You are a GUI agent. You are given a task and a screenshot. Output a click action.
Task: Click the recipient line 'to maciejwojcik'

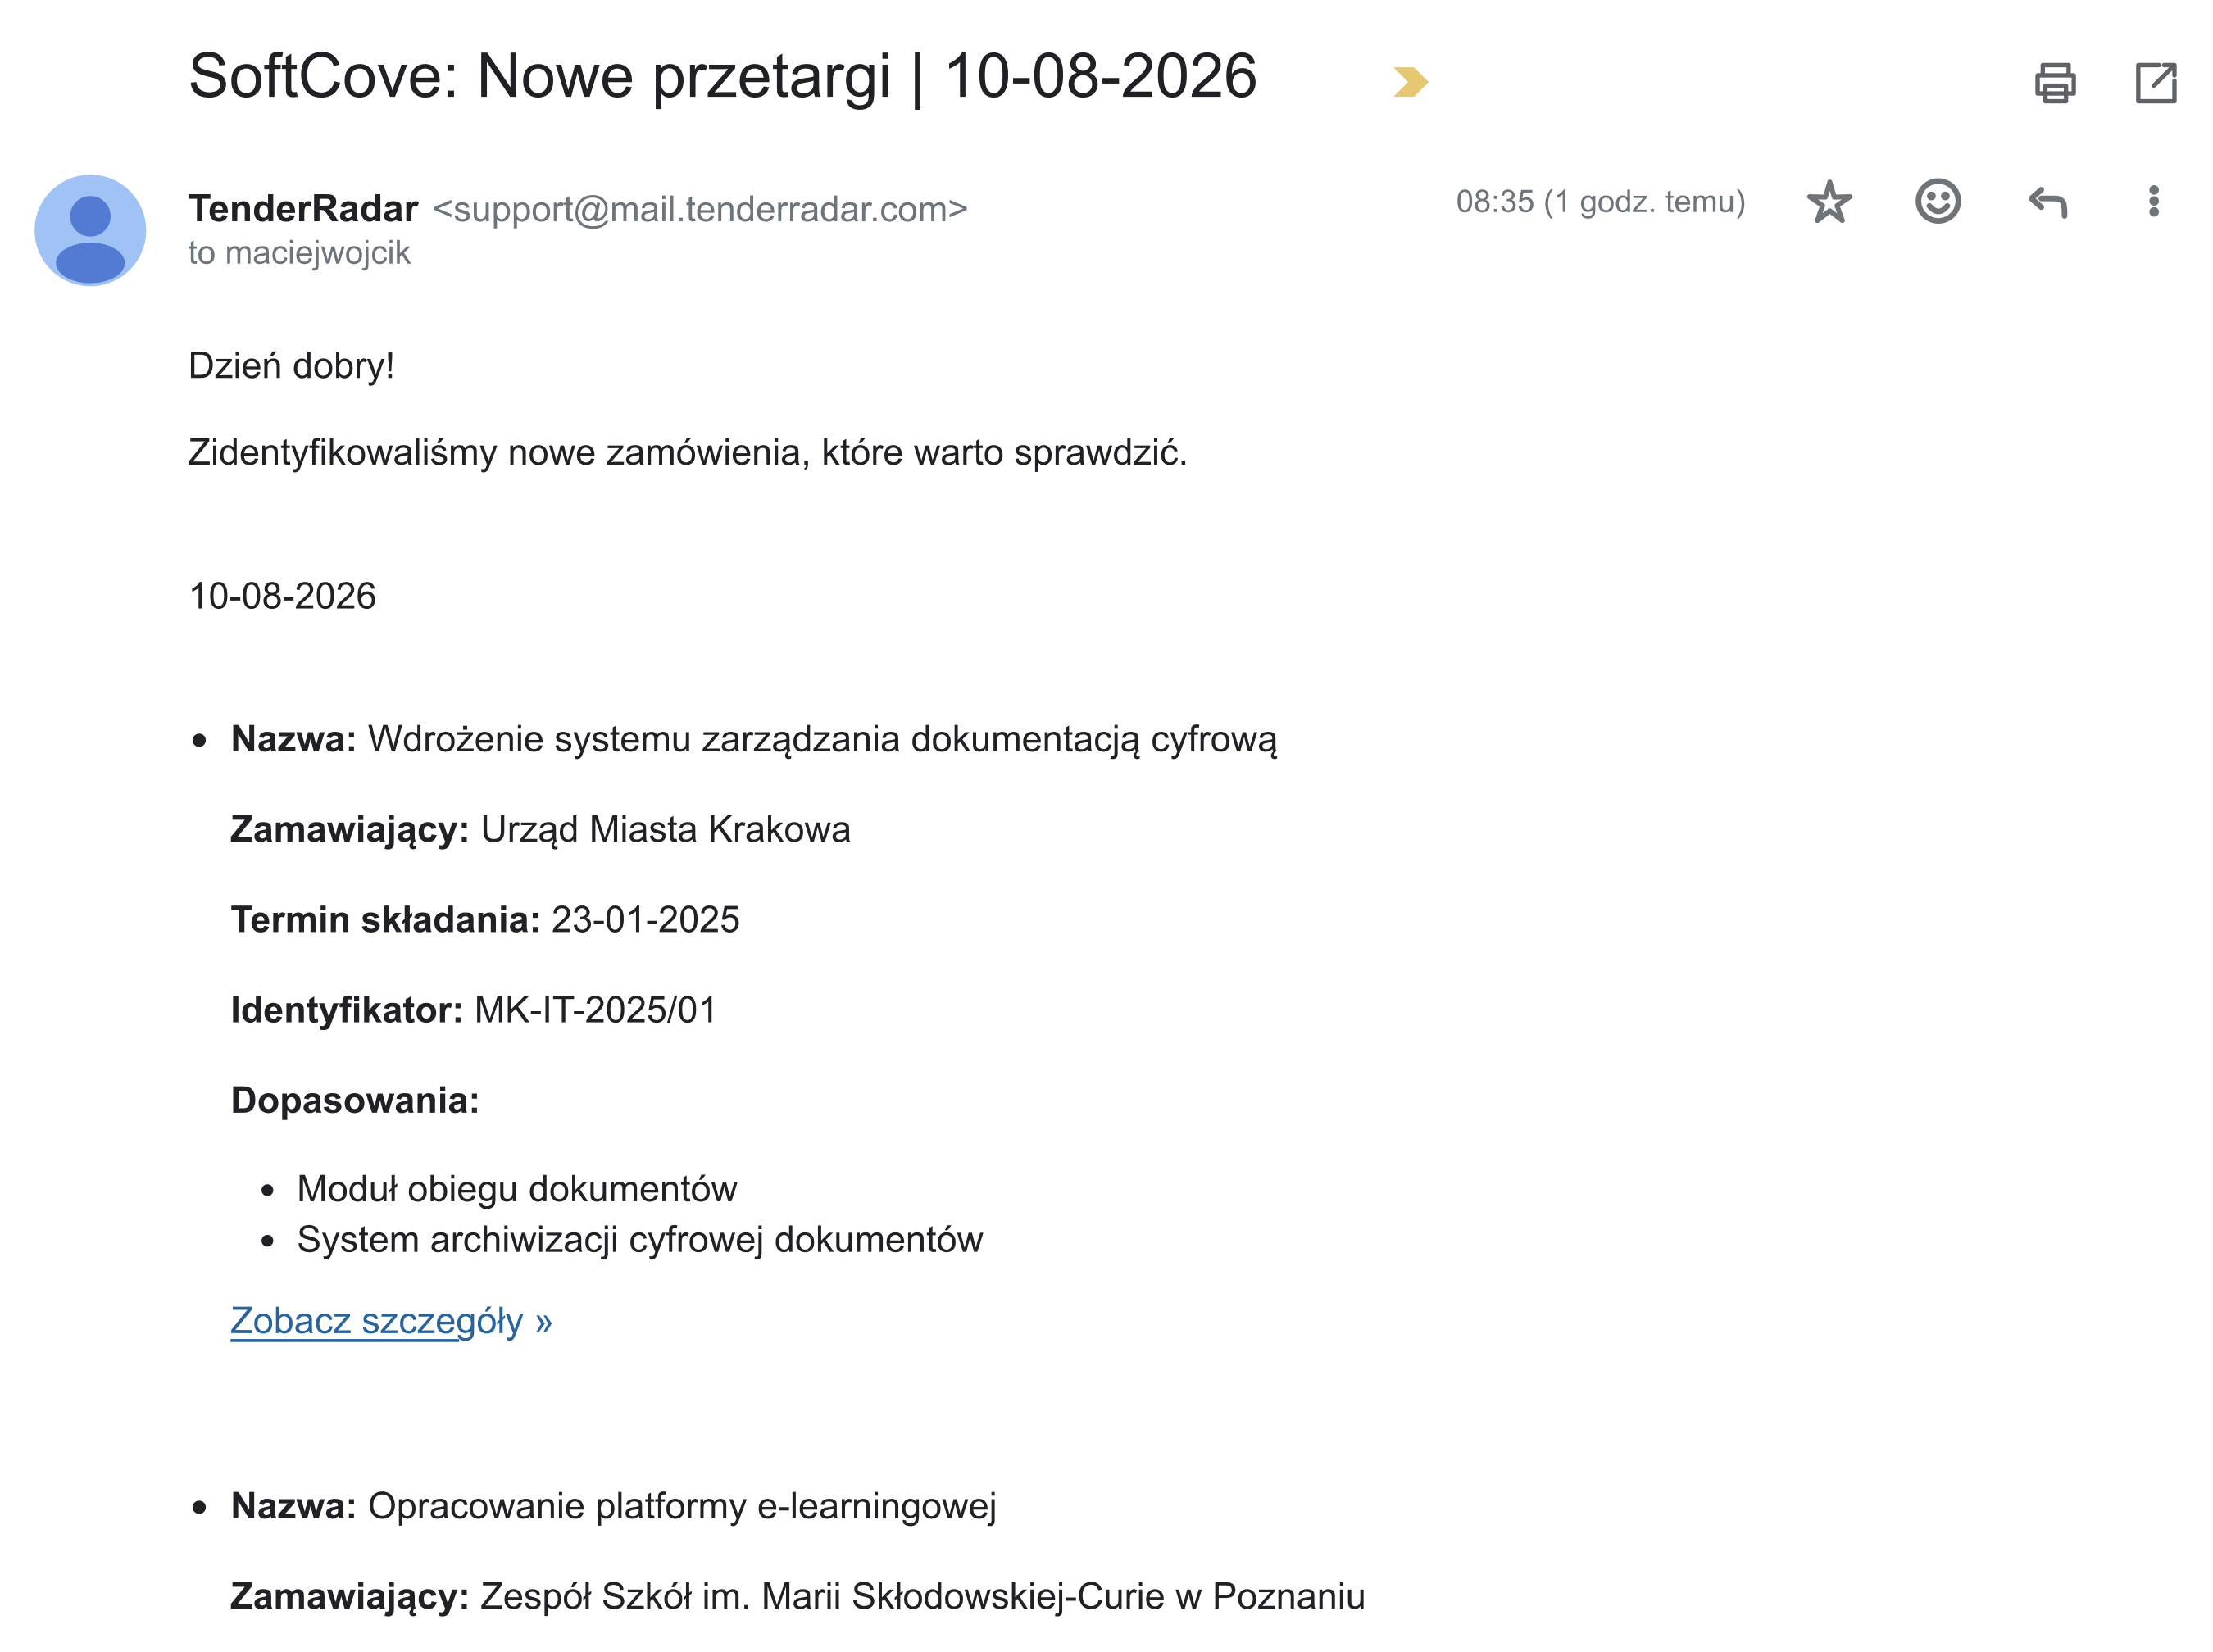pyautogui.click(x=299, y=253)
